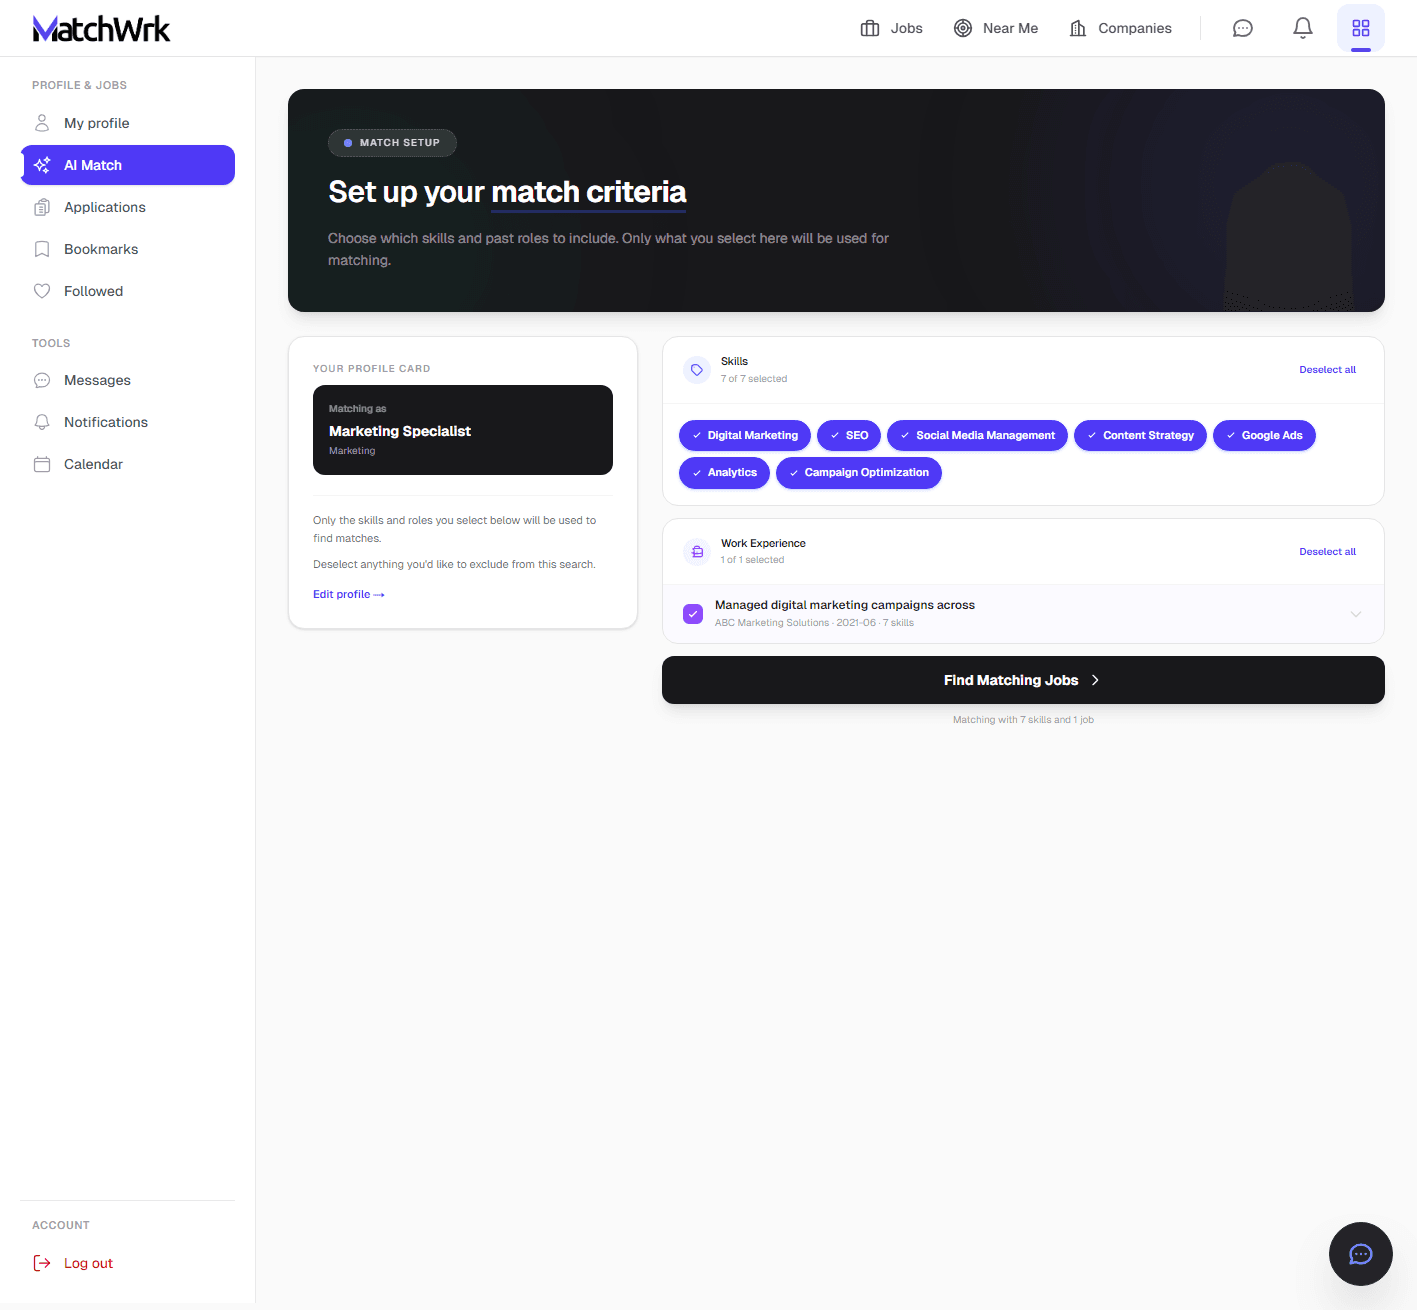Open the Near Me navigation item
Image resolution: width=1417 pixels, height=1310 pixels.
[996, 28]
